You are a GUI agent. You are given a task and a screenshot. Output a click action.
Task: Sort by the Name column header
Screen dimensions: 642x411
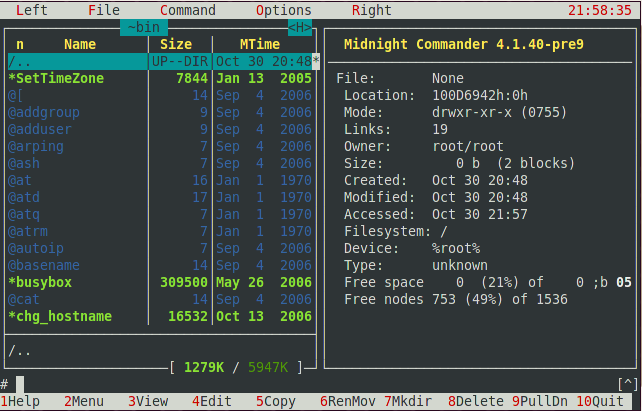pos(80,44)
